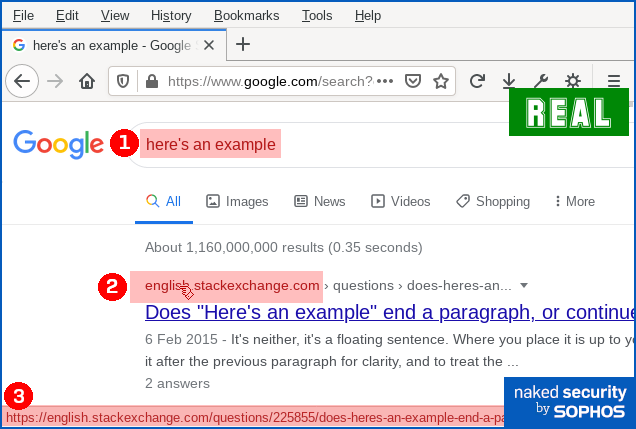This screenshot has width=636, height=429.
Task: Open developer wrench tools icon
Action: tap(541, 81)
